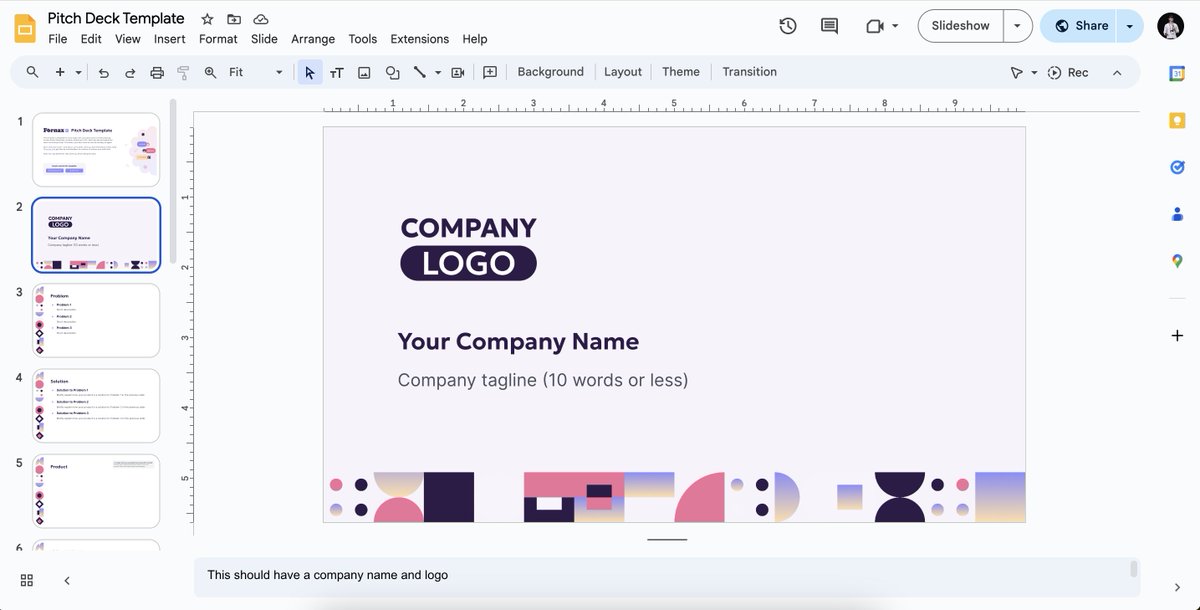Star this presentation
The image size is (1200, 610).
click(x=207, y=18)
